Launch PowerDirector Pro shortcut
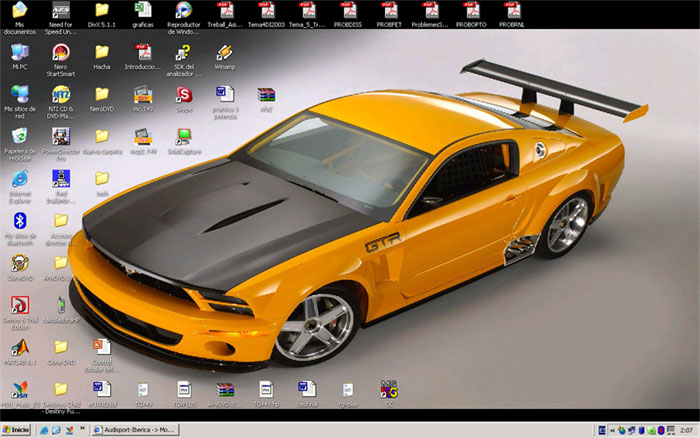700x438 pixels. tap(61, 137)
